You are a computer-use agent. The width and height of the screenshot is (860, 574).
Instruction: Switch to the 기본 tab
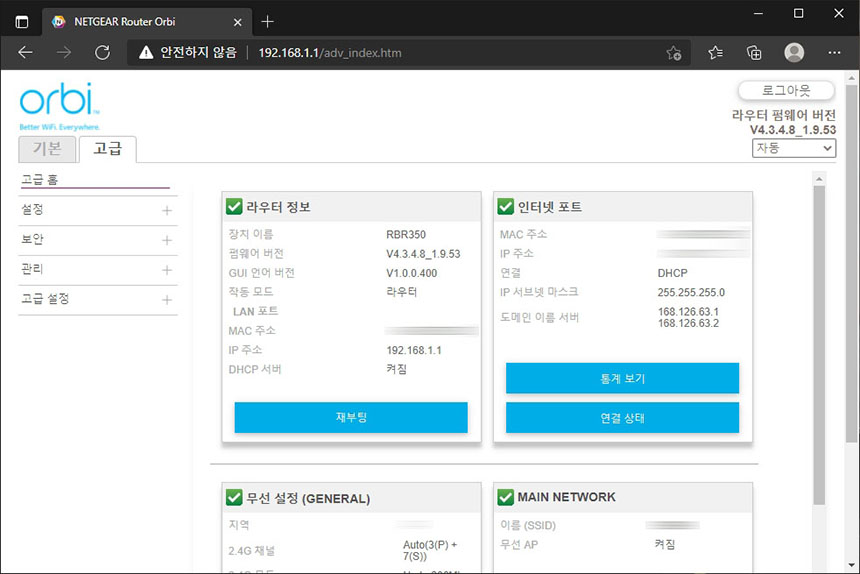(x=47, y=149)
